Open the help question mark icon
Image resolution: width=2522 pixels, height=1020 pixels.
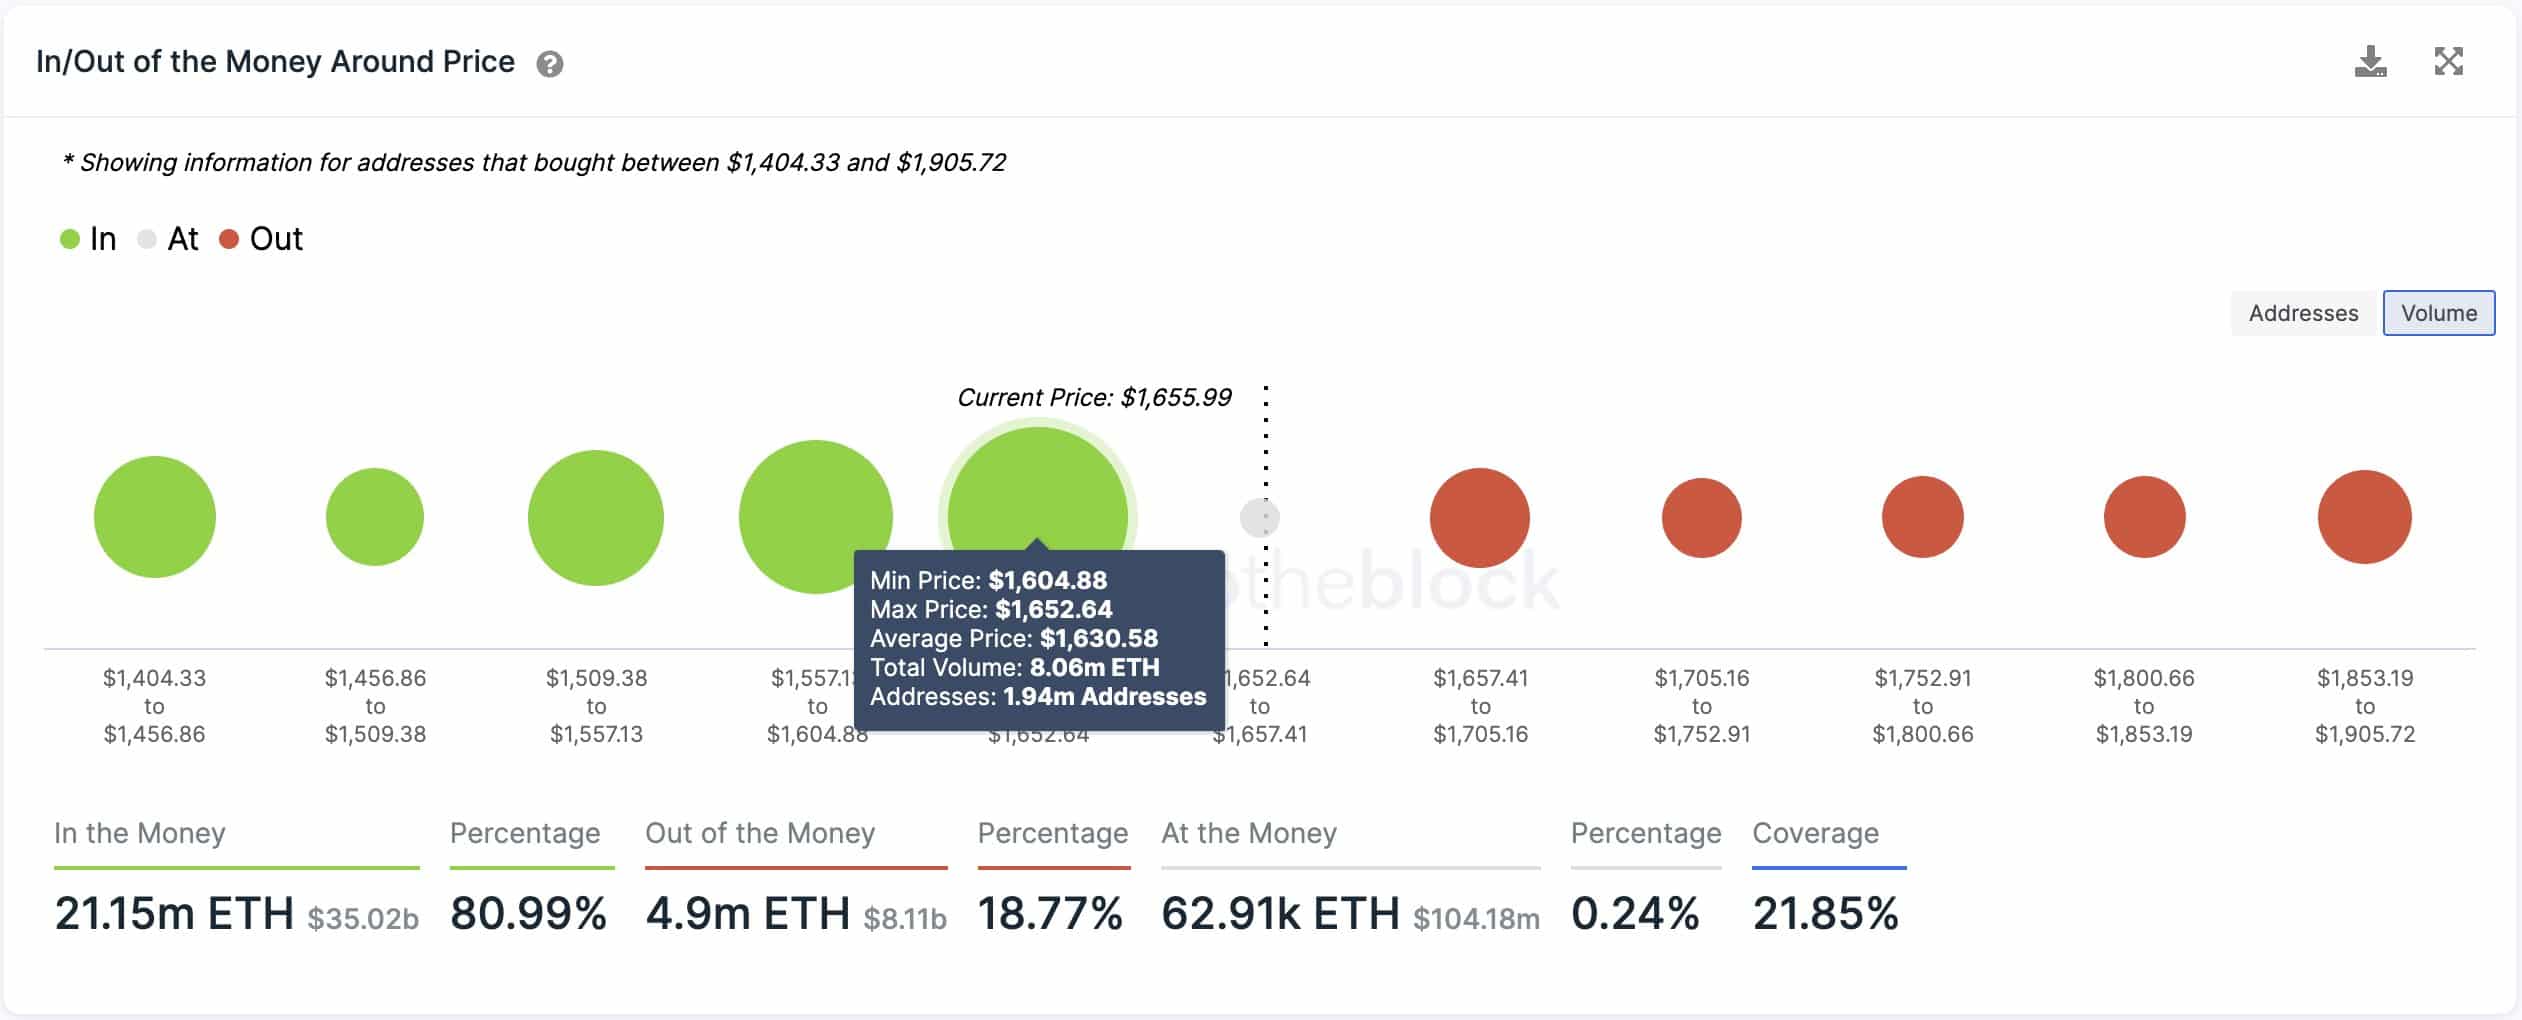(x=550, y=64)
